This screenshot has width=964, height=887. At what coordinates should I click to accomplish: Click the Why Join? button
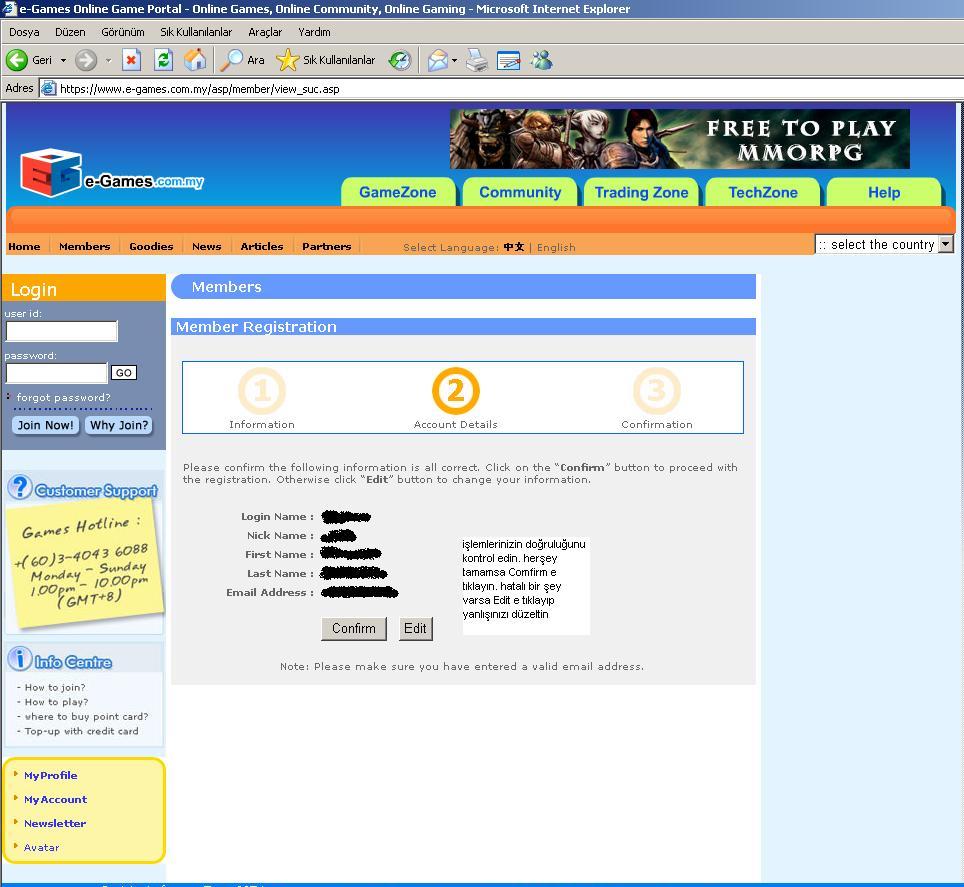click(119, 425)
